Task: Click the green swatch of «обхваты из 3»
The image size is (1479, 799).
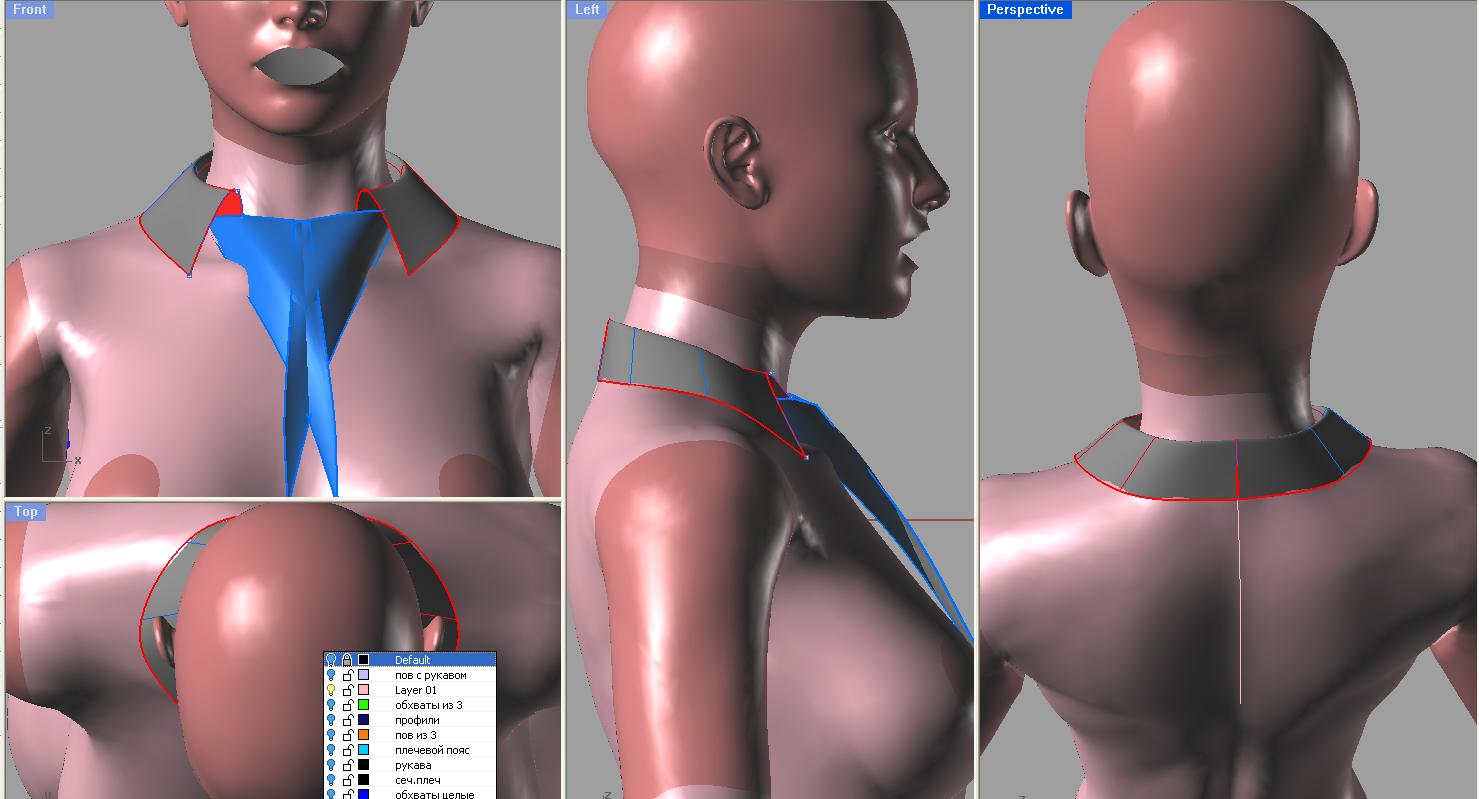Action: [364, 705]
